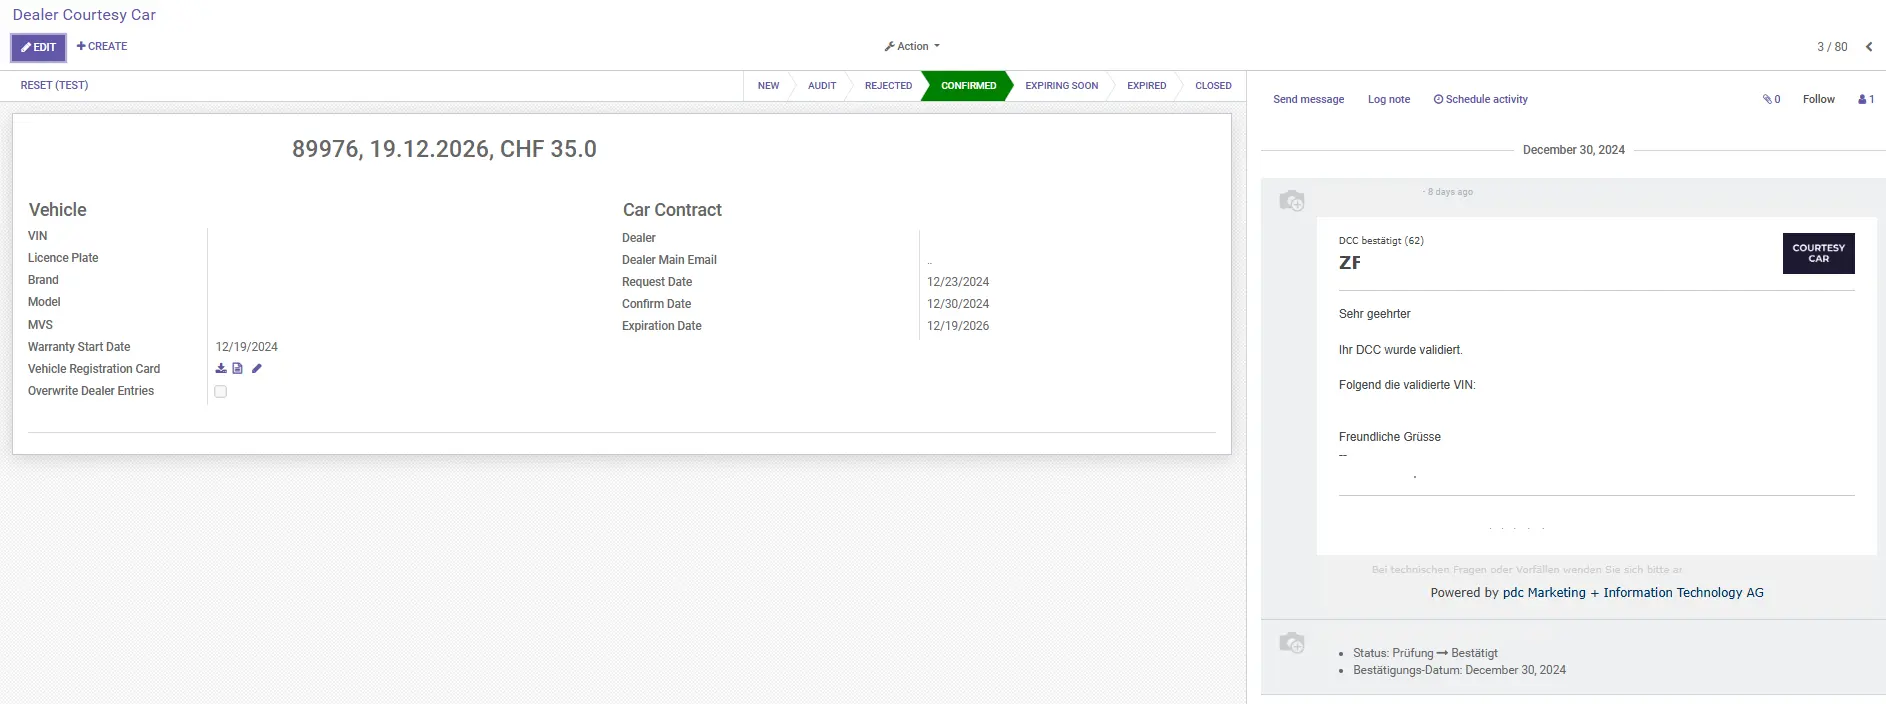This screenshot has width=1886, height=704.
Task: Open the Action dropdown menu
Action: (912, 46)
